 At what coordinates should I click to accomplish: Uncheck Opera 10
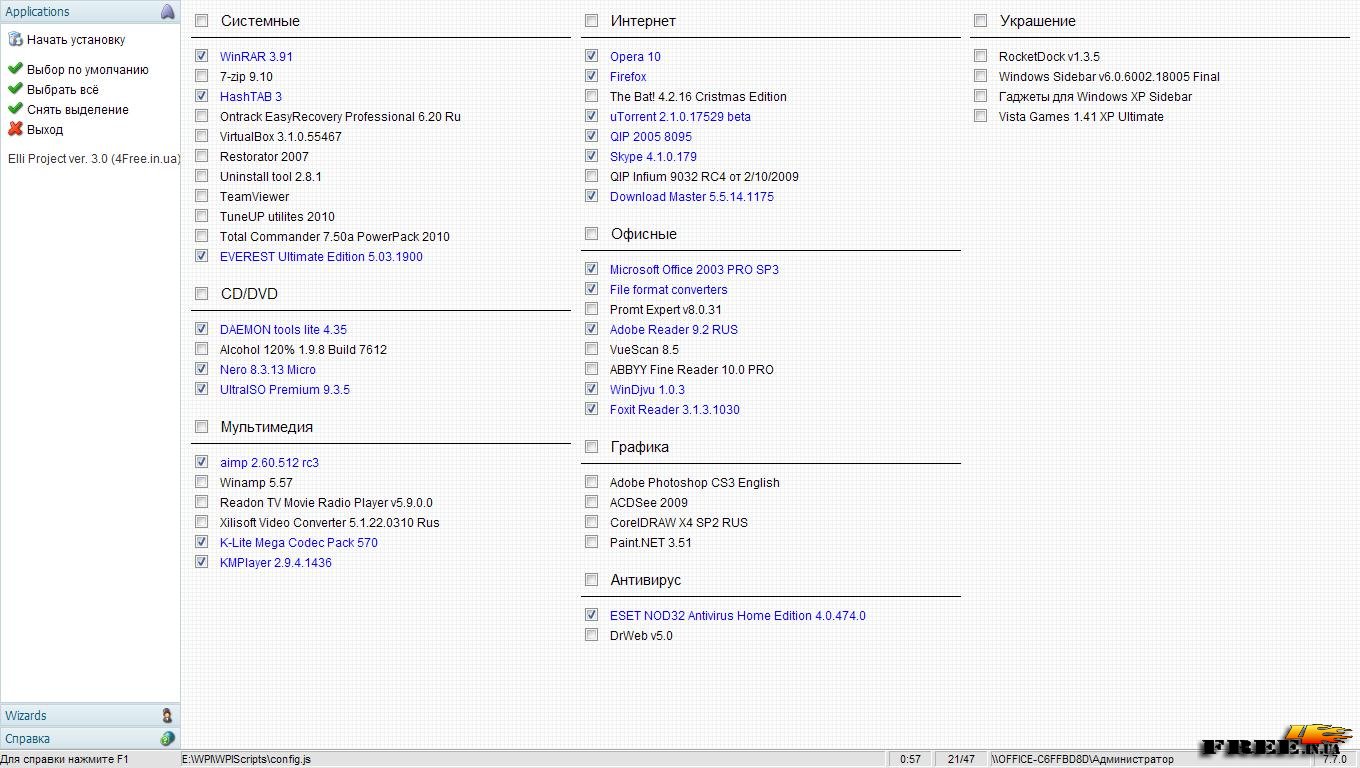[592, 56]
